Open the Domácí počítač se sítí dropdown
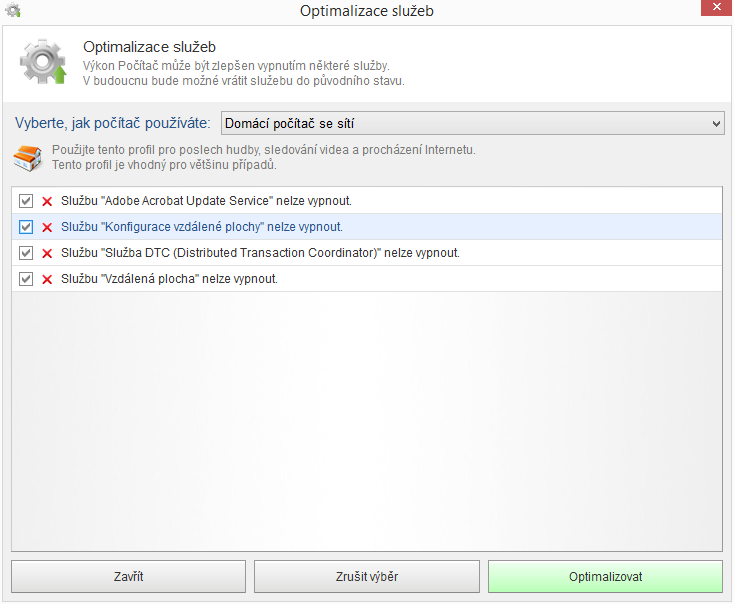The width and height of the screenshot is (734, 604). 473,123
